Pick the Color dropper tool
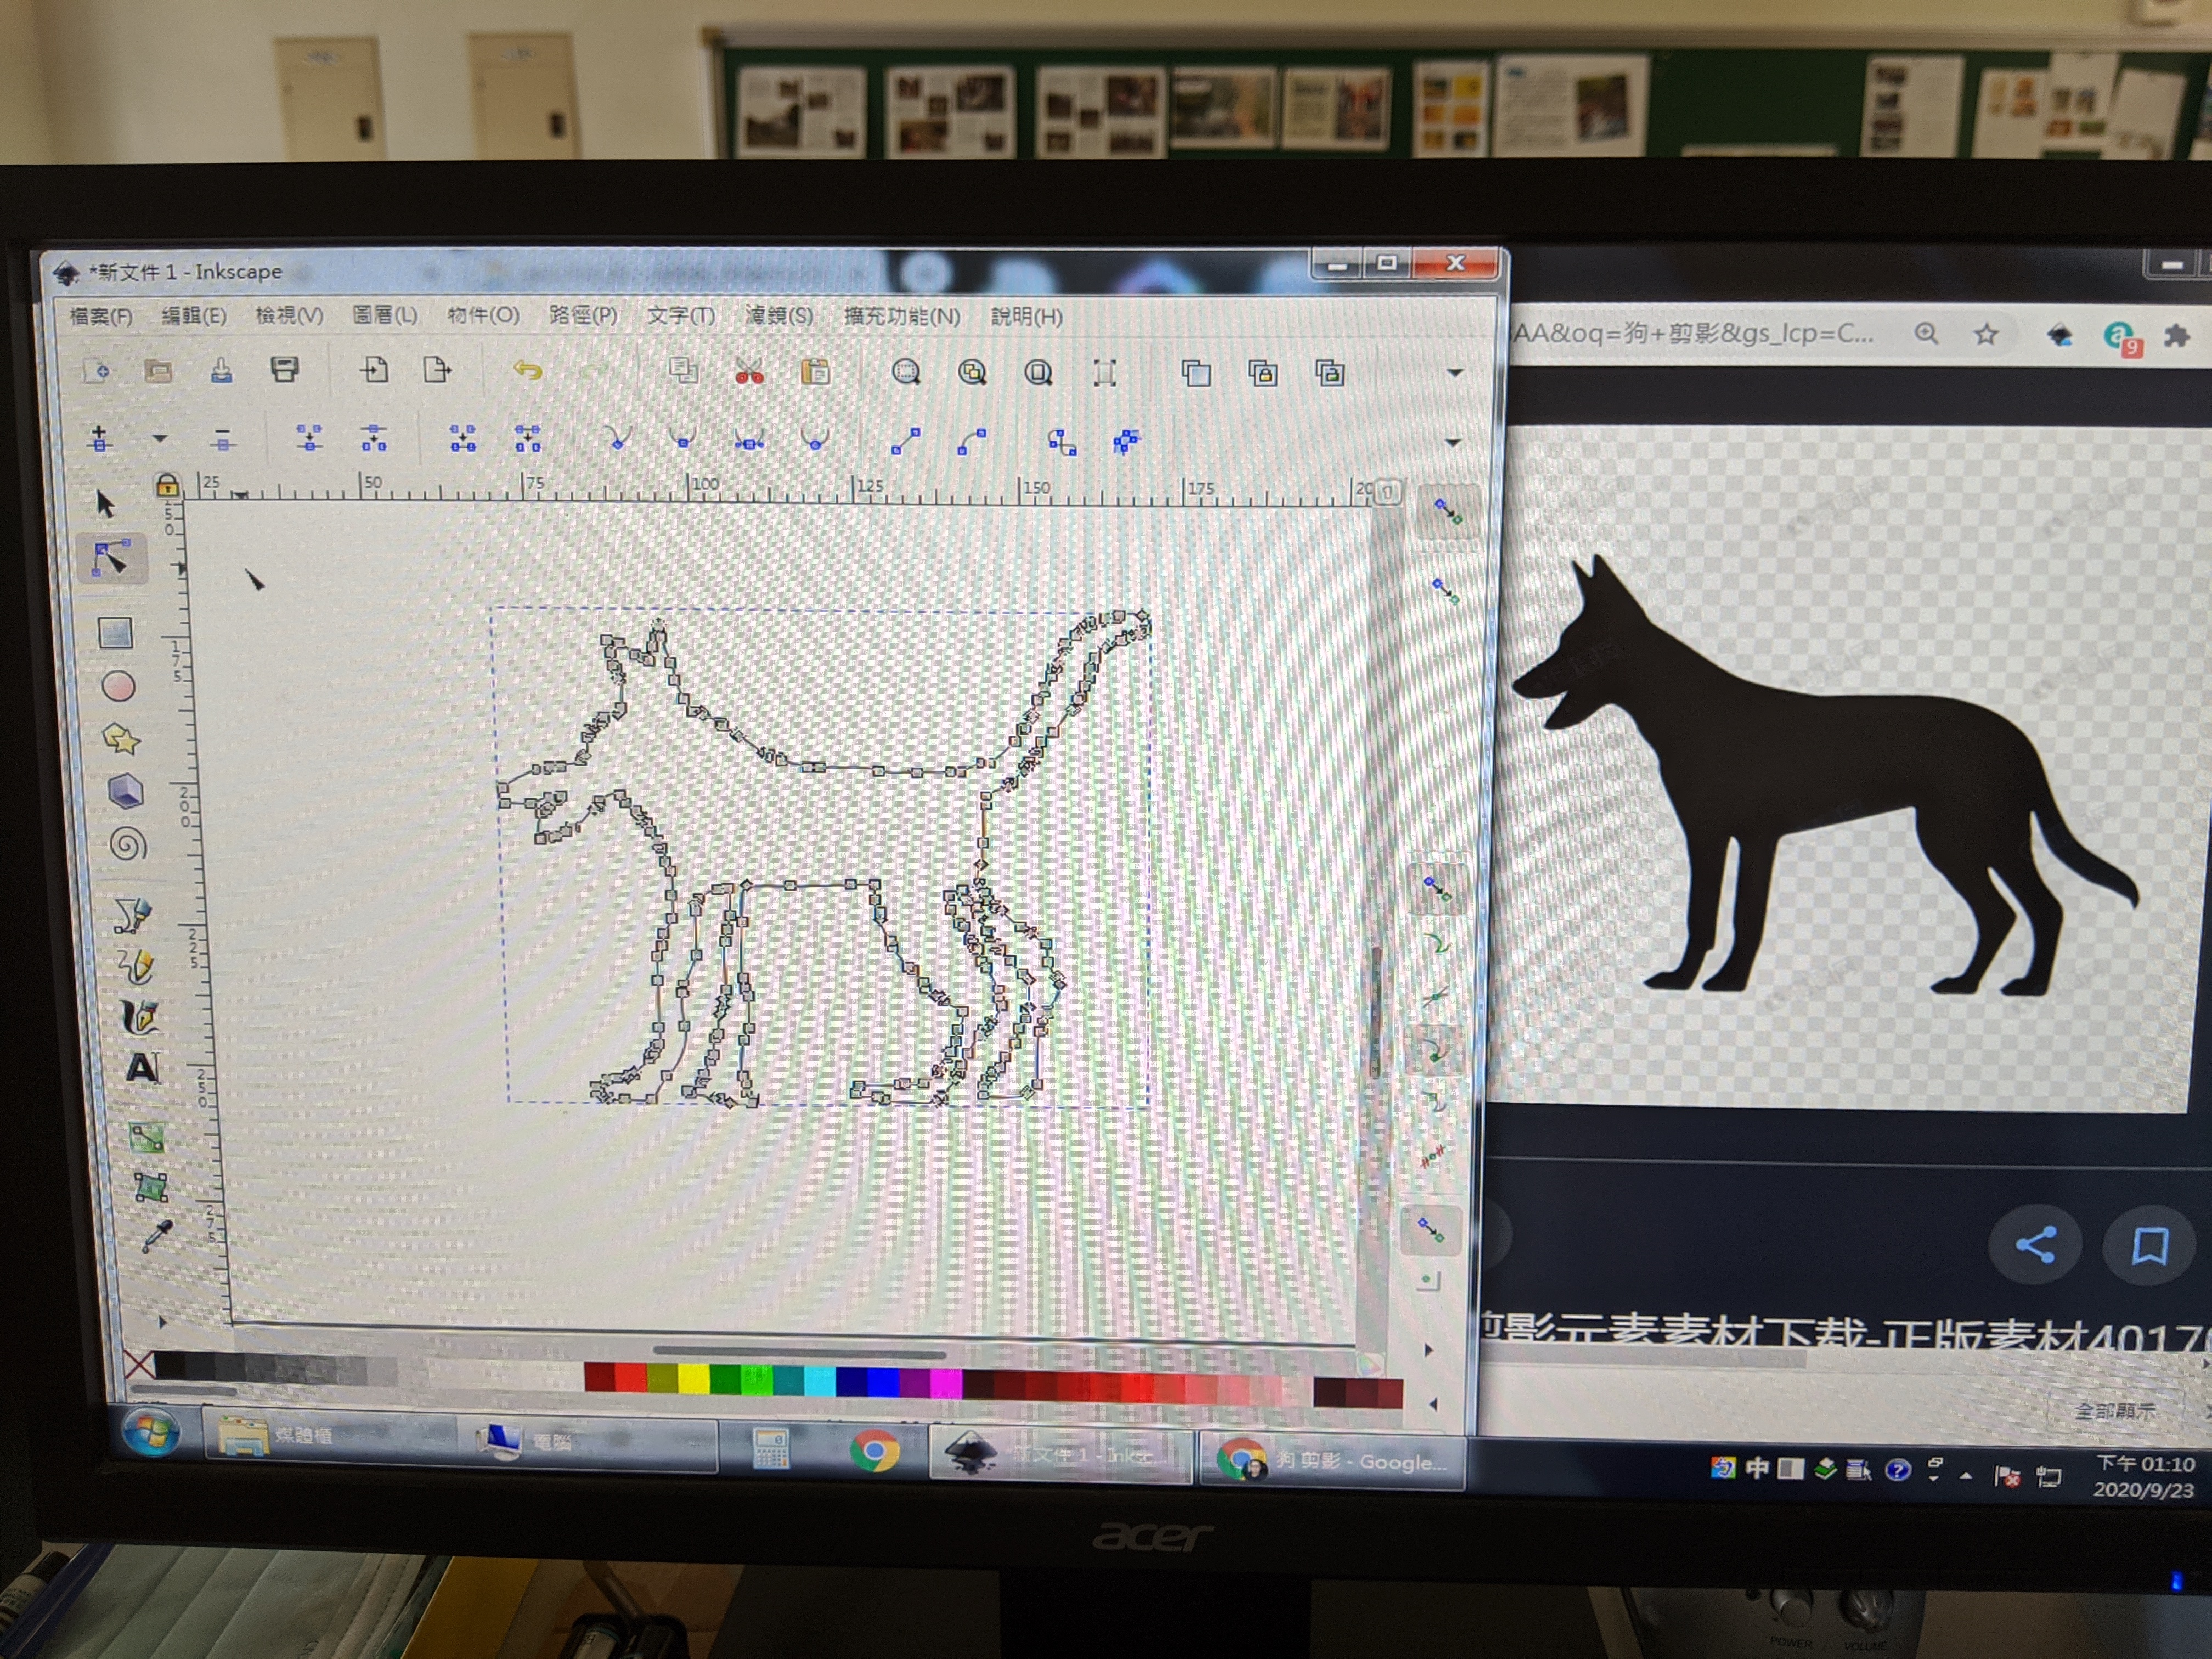The width and height of the screenshot is (2212, 1659). (156, 1238)
